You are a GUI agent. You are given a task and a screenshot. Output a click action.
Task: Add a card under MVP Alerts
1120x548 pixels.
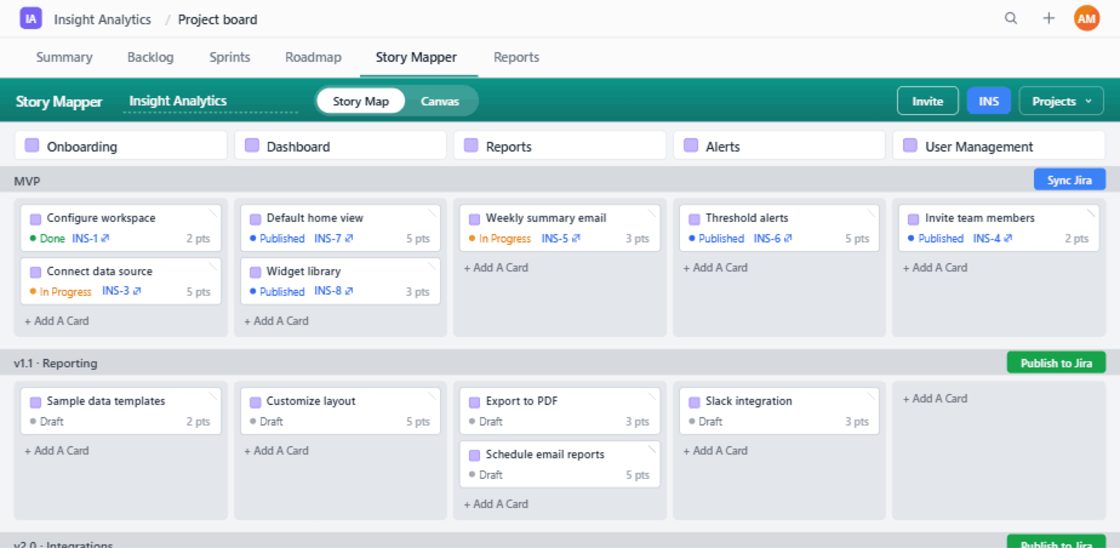pyautogui.click(x=716, y=268)
